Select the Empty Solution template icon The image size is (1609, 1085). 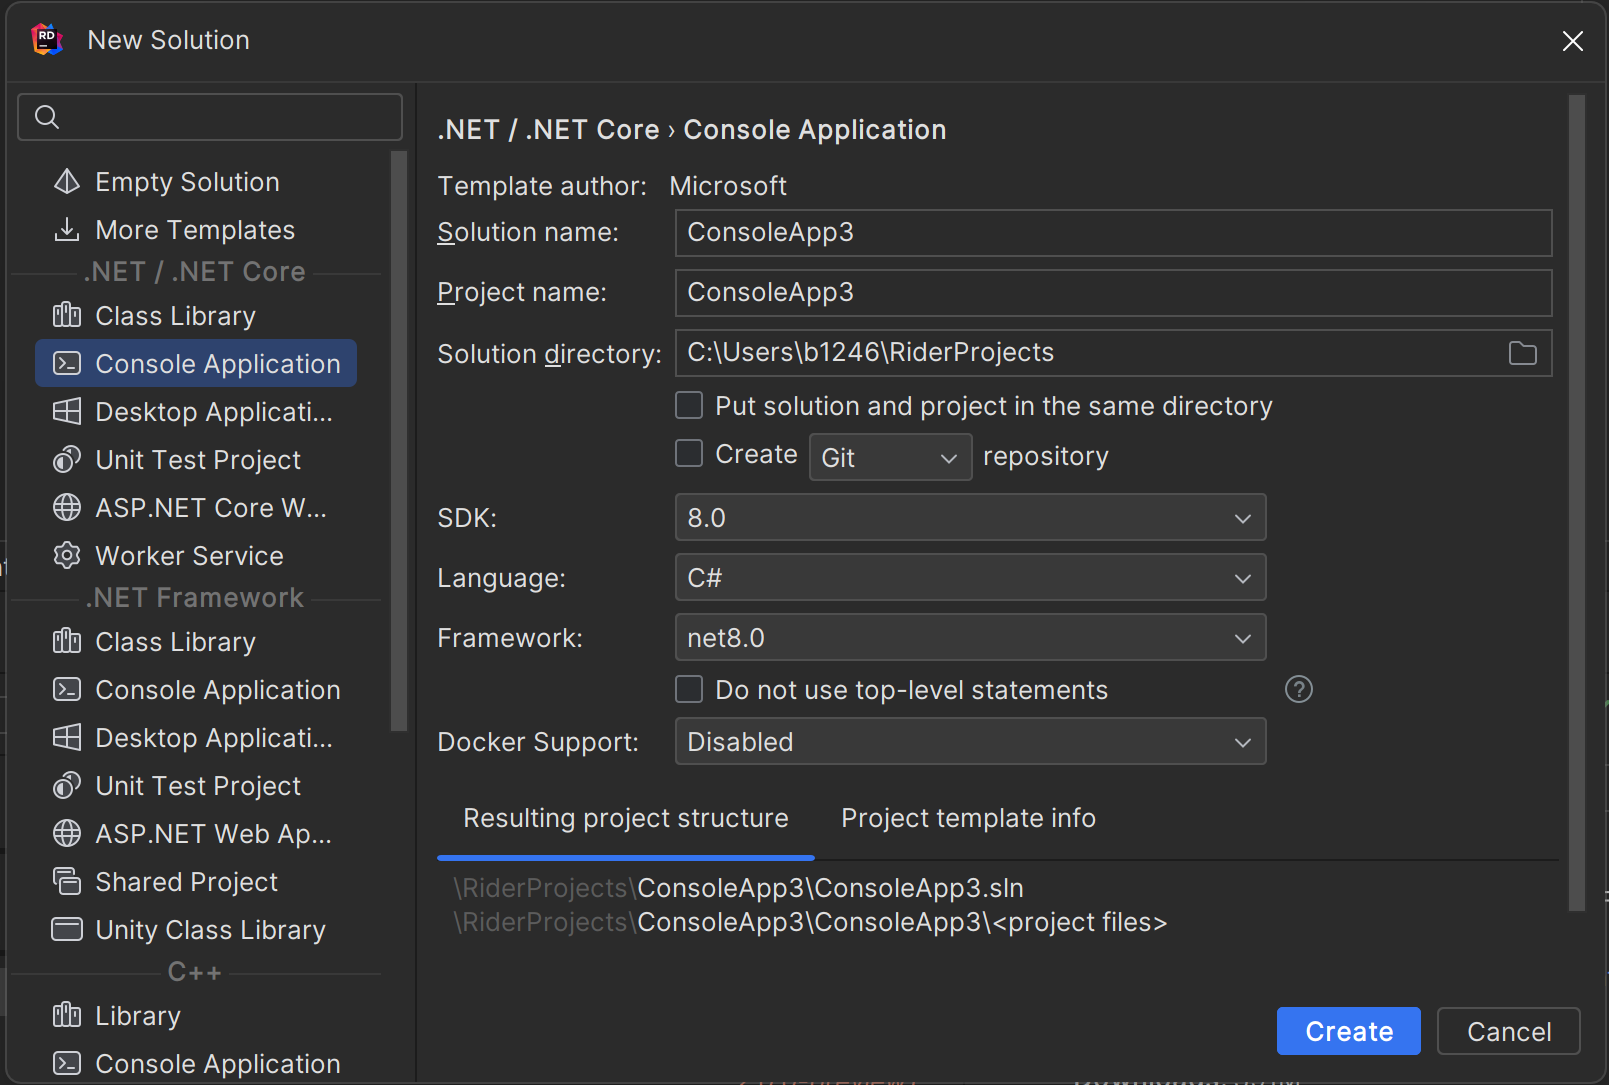point(67,182)
